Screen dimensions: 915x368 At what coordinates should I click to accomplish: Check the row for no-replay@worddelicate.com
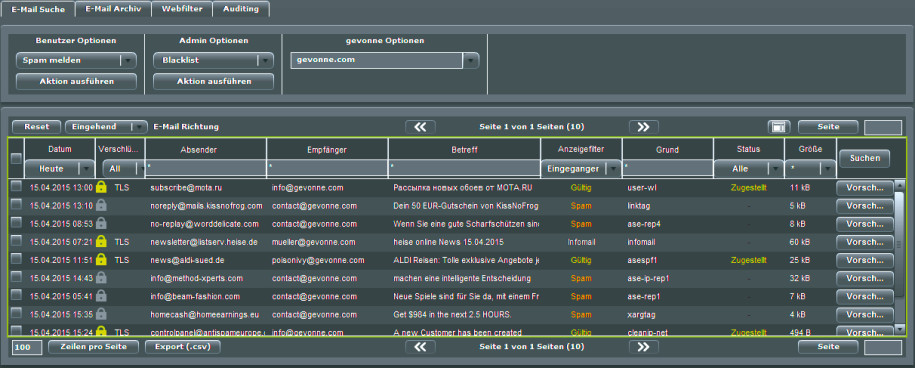click(x=16, y=222)
